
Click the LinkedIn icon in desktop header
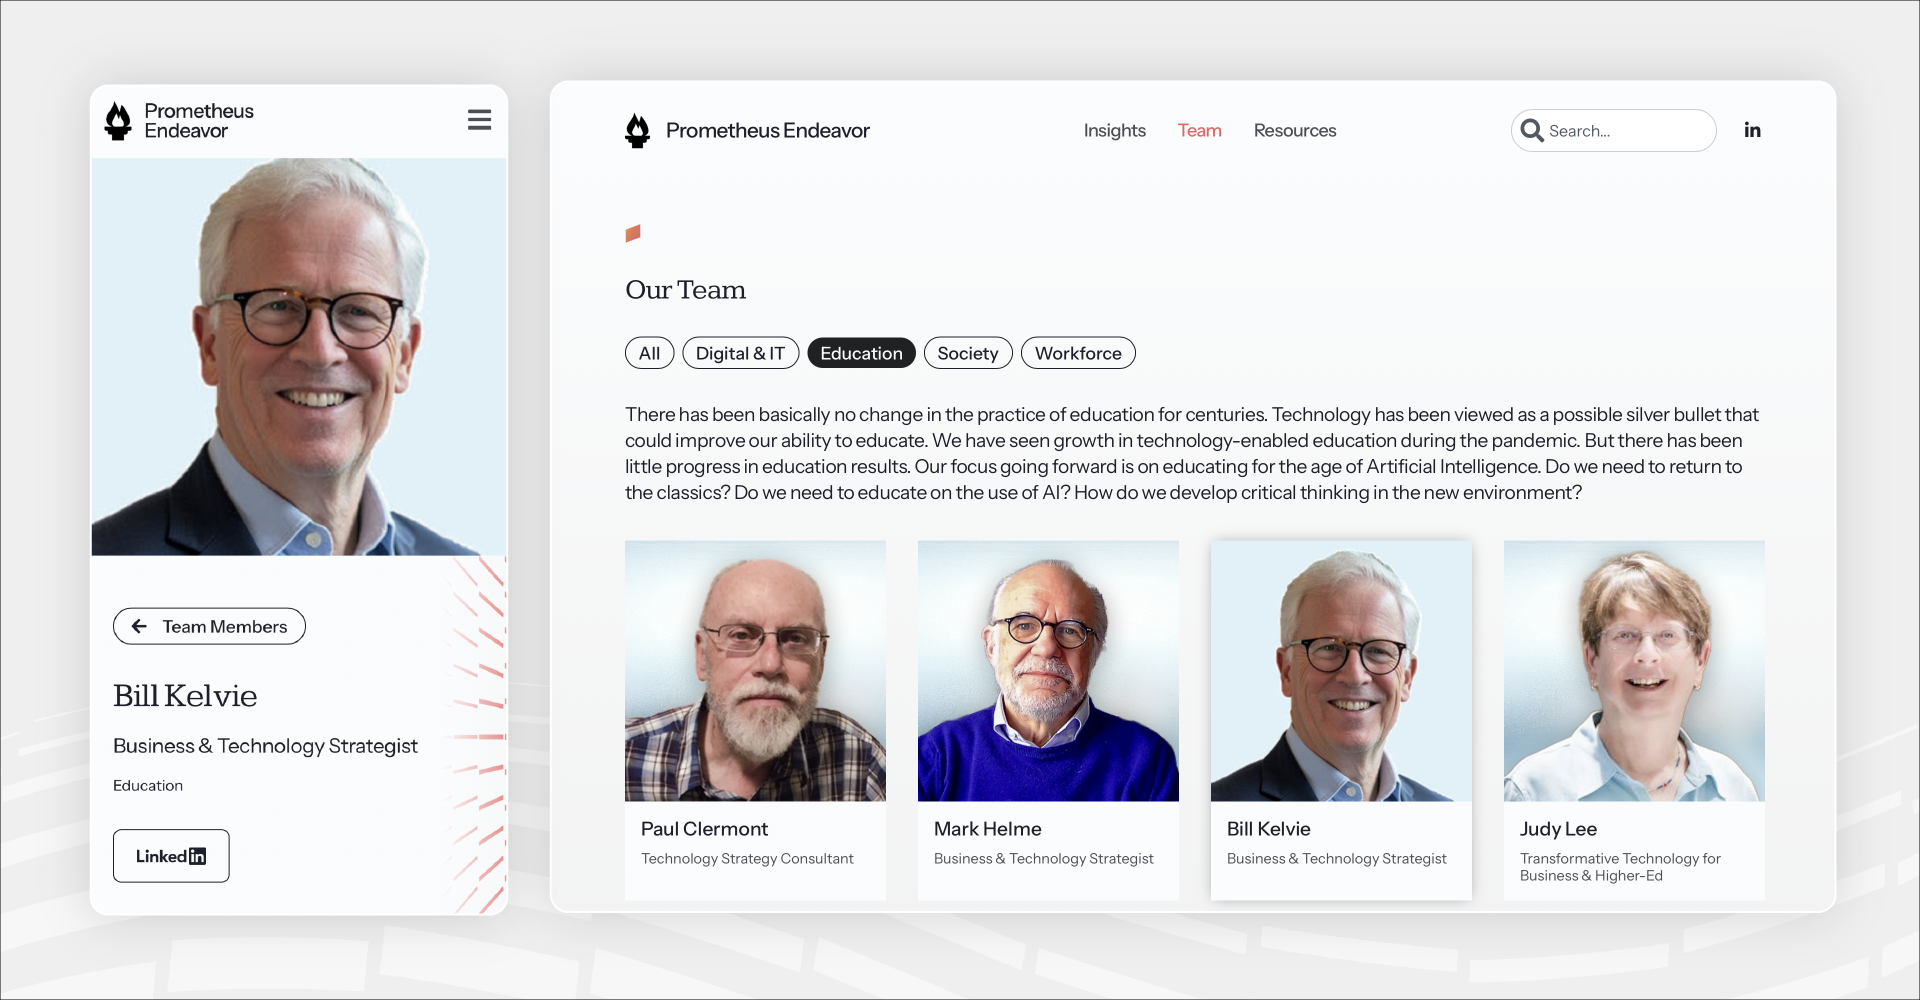click(x=1752, y=130)
